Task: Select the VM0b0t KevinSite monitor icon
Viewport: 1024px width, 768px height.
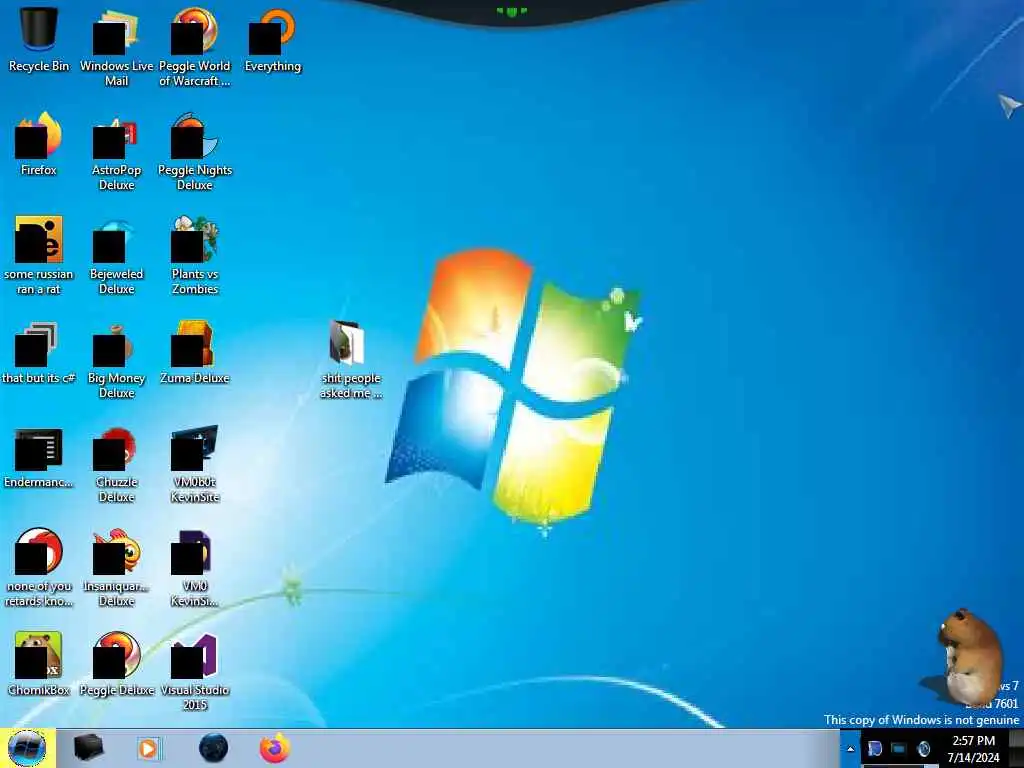Action: click(x=195, y=464)
